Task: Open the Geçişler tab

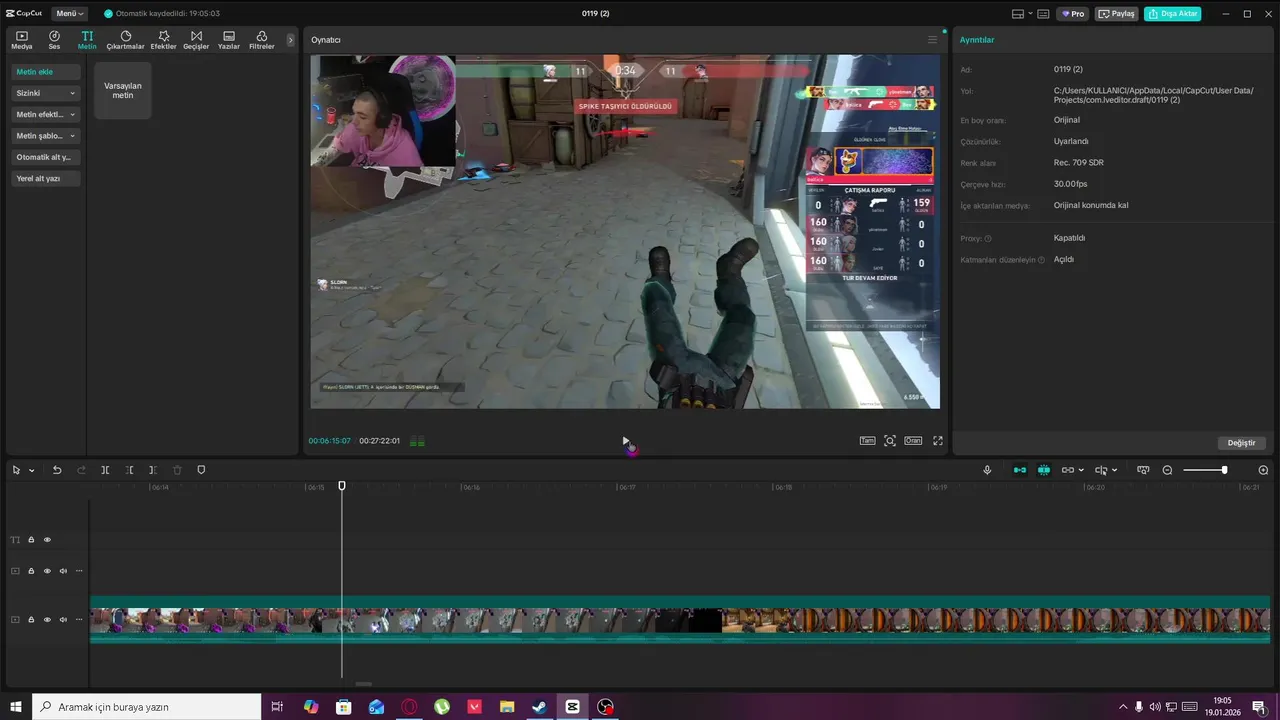Action: [x=196, y=40]
